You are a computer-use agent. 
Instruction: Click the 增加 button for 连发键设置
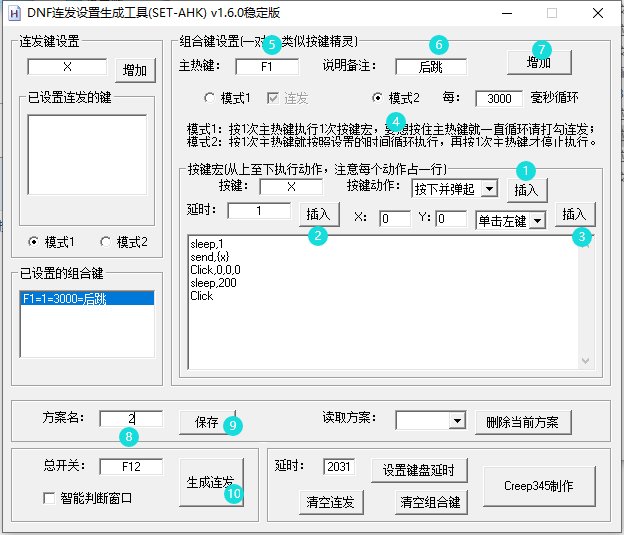(135, 70)
